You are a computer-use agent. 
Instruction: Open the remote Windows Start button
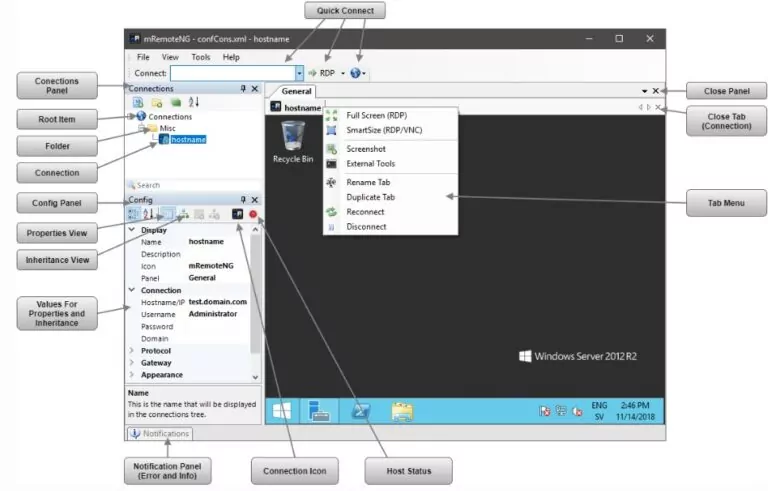point(282,411)
